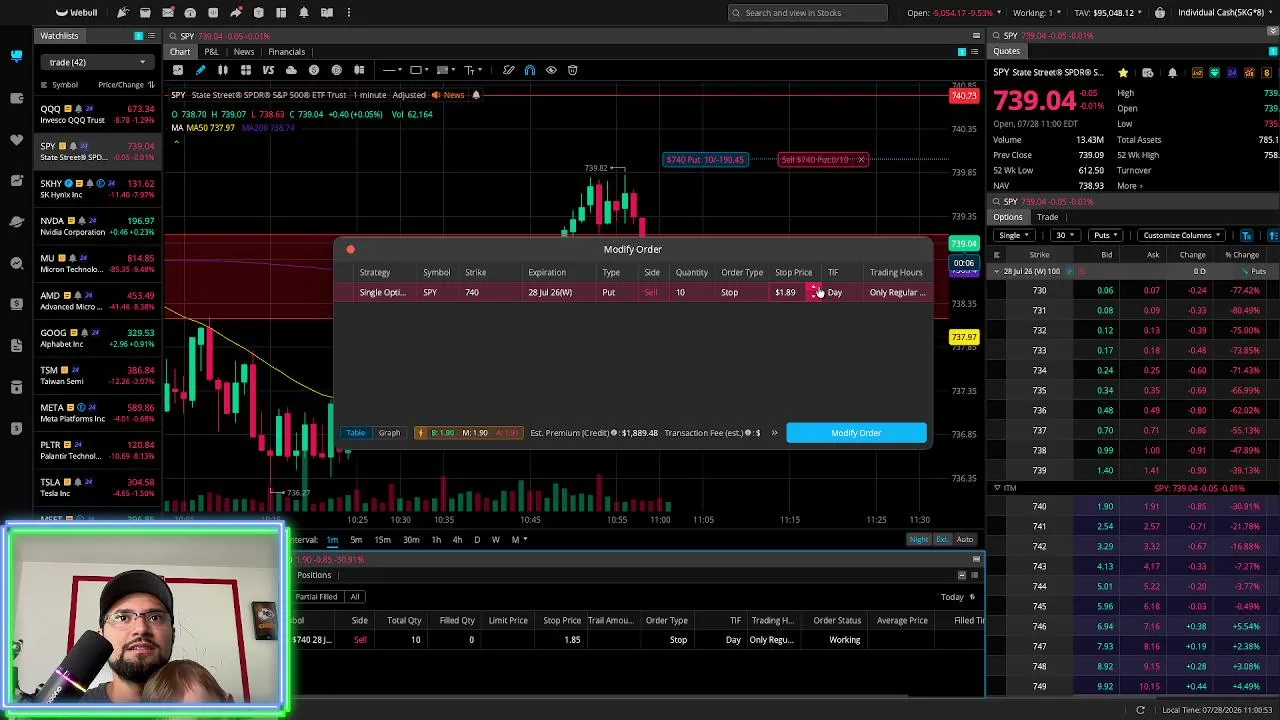Open the Financials tab
Image resolution: width=1280 pixels, height=720 pixels.
click(x=286, y=52)
